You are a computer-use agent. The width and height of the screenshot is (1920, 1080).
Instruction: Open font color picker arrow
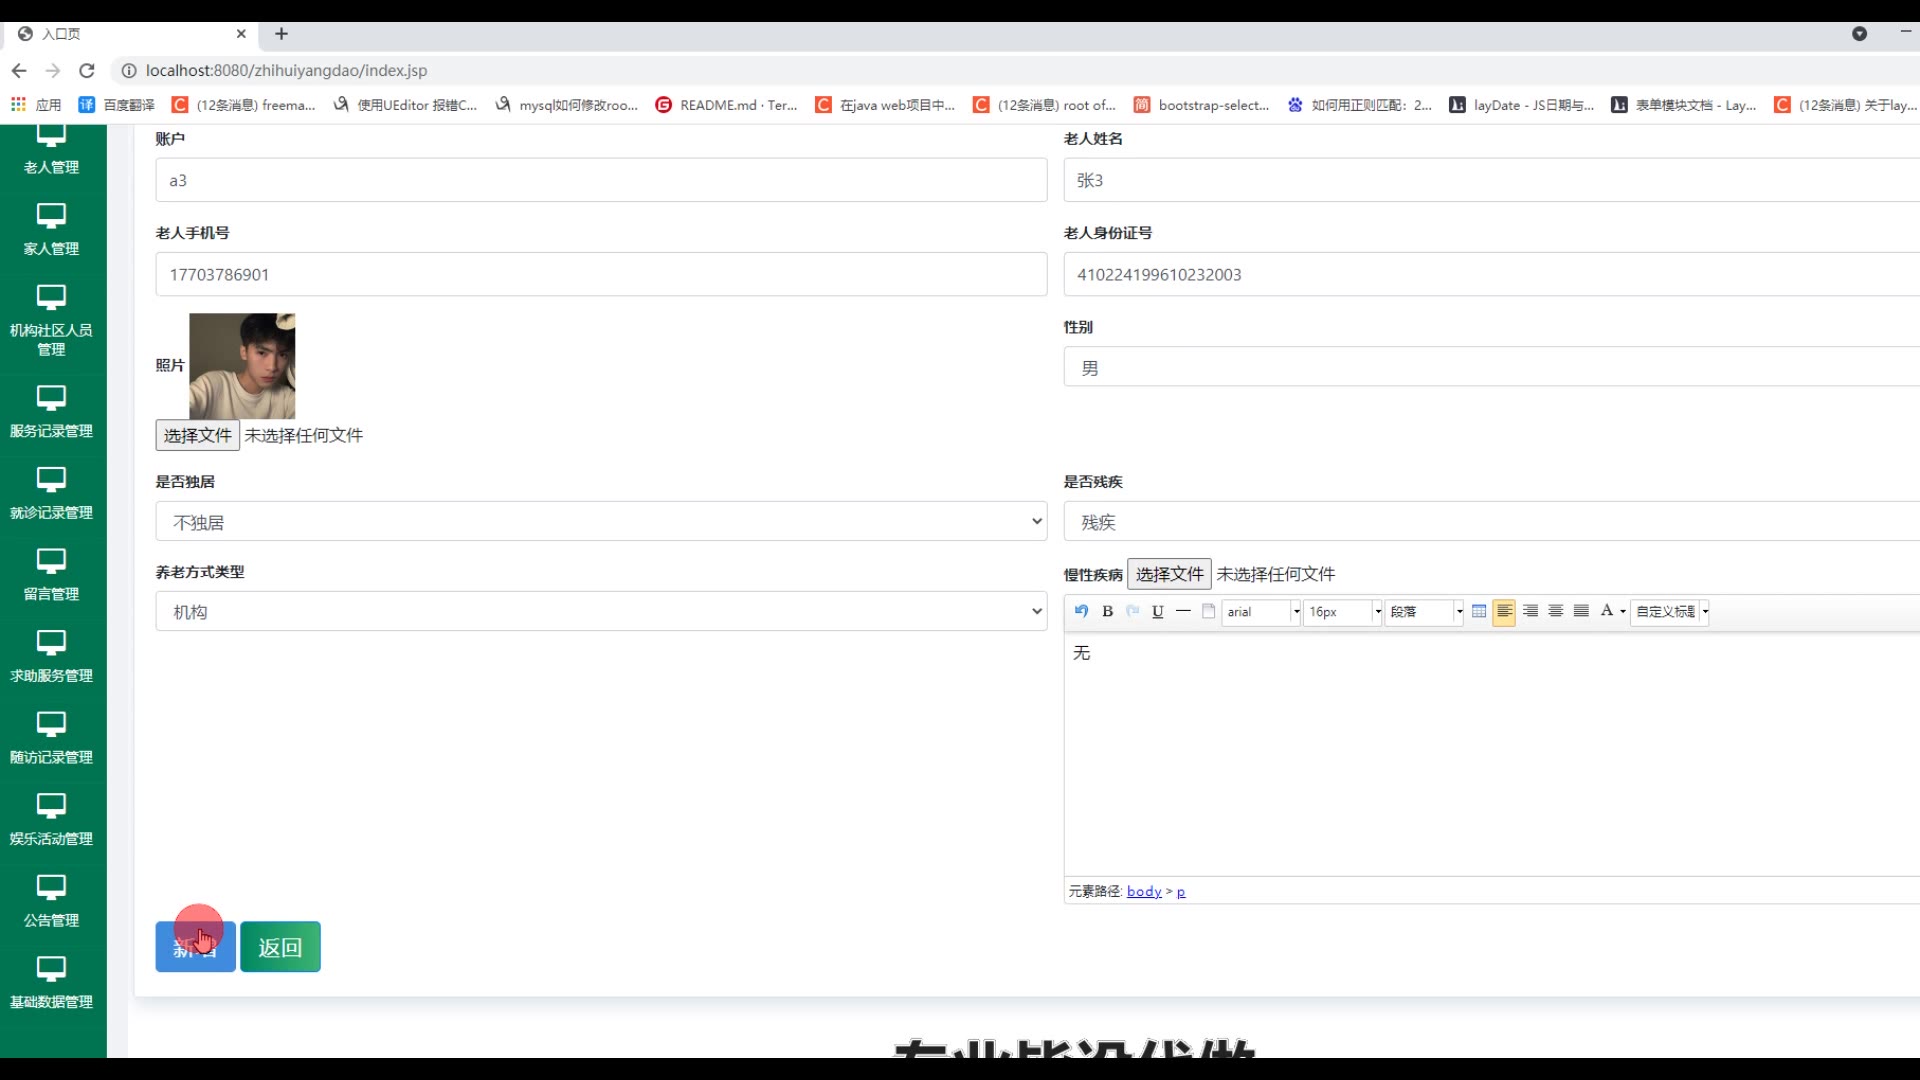click(x=1622, y=611)
